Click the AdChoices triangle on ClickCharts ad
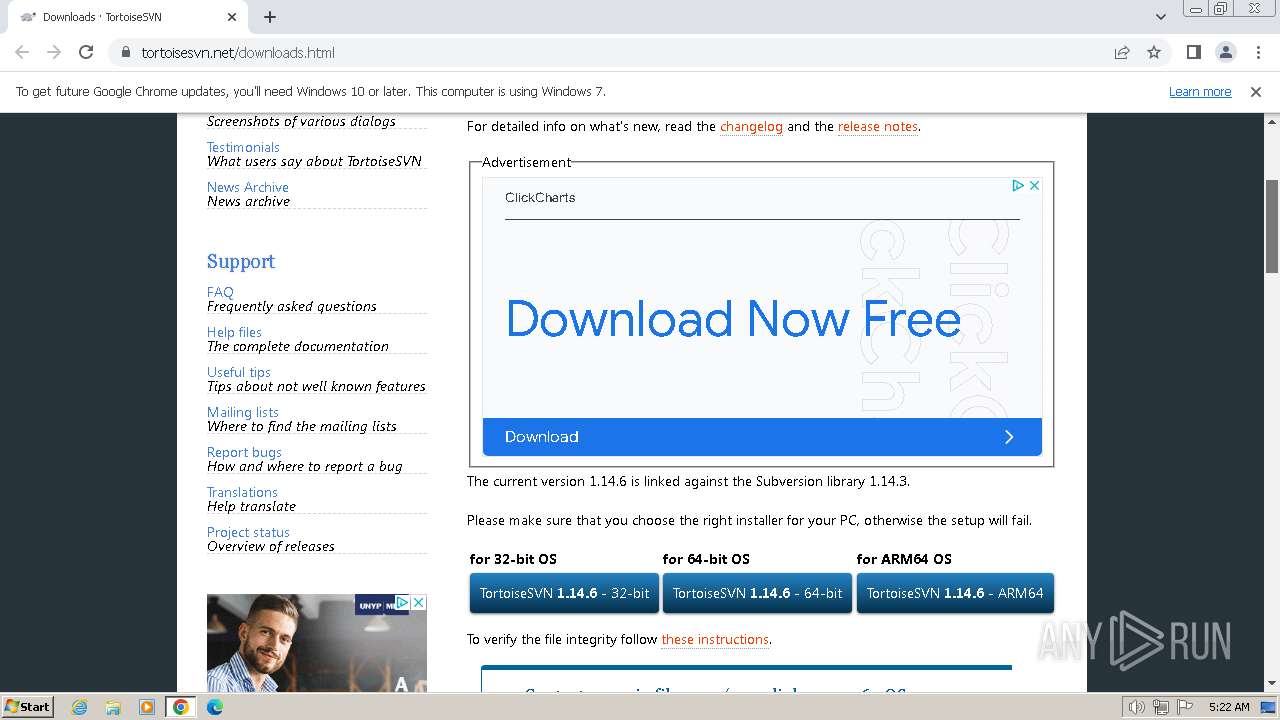Screen dimensions: 1280x720 (1018, 185)
